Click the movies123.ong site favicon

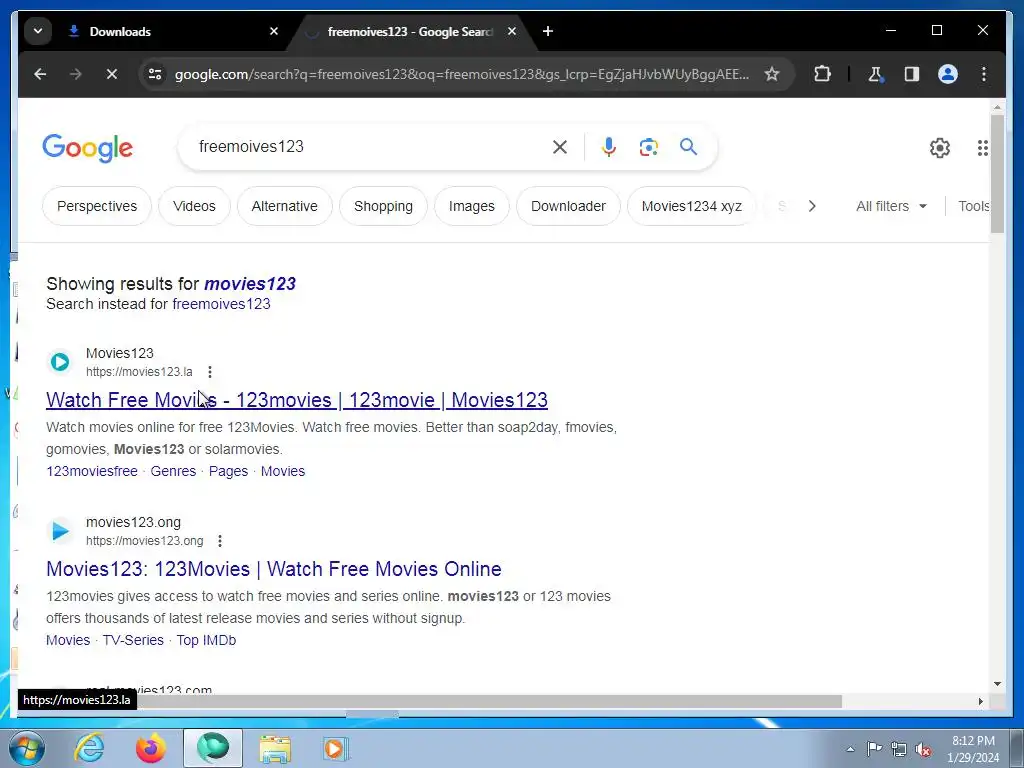(x=60, y=531)
